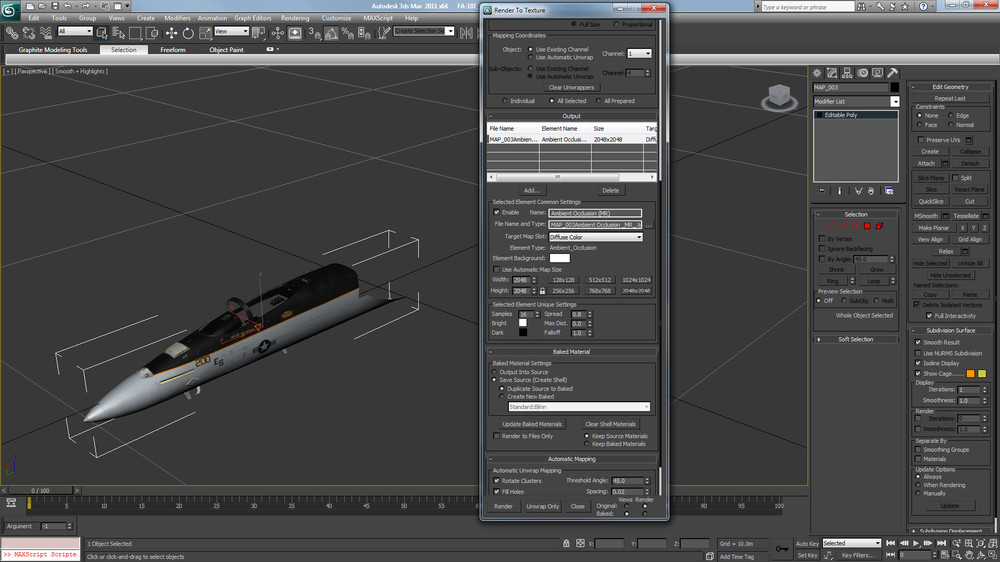1000x562 pixels.
Task: Select the Move transform tool
Action: [x=171, y=32]
